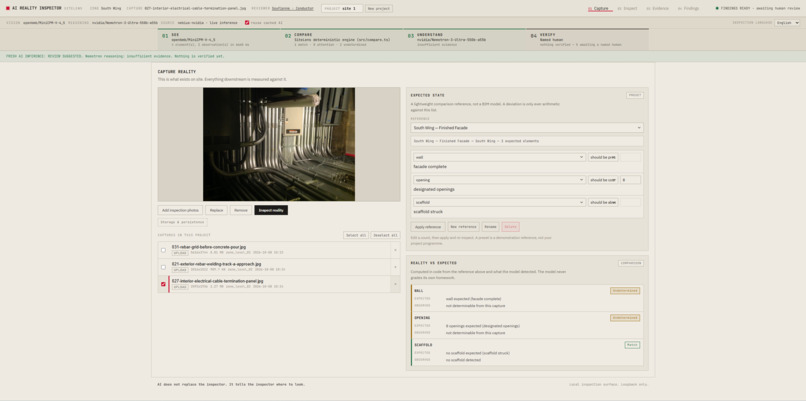
Task: Switch to the Findings tab
Action: pyautogui.click(x=688, y=8)
